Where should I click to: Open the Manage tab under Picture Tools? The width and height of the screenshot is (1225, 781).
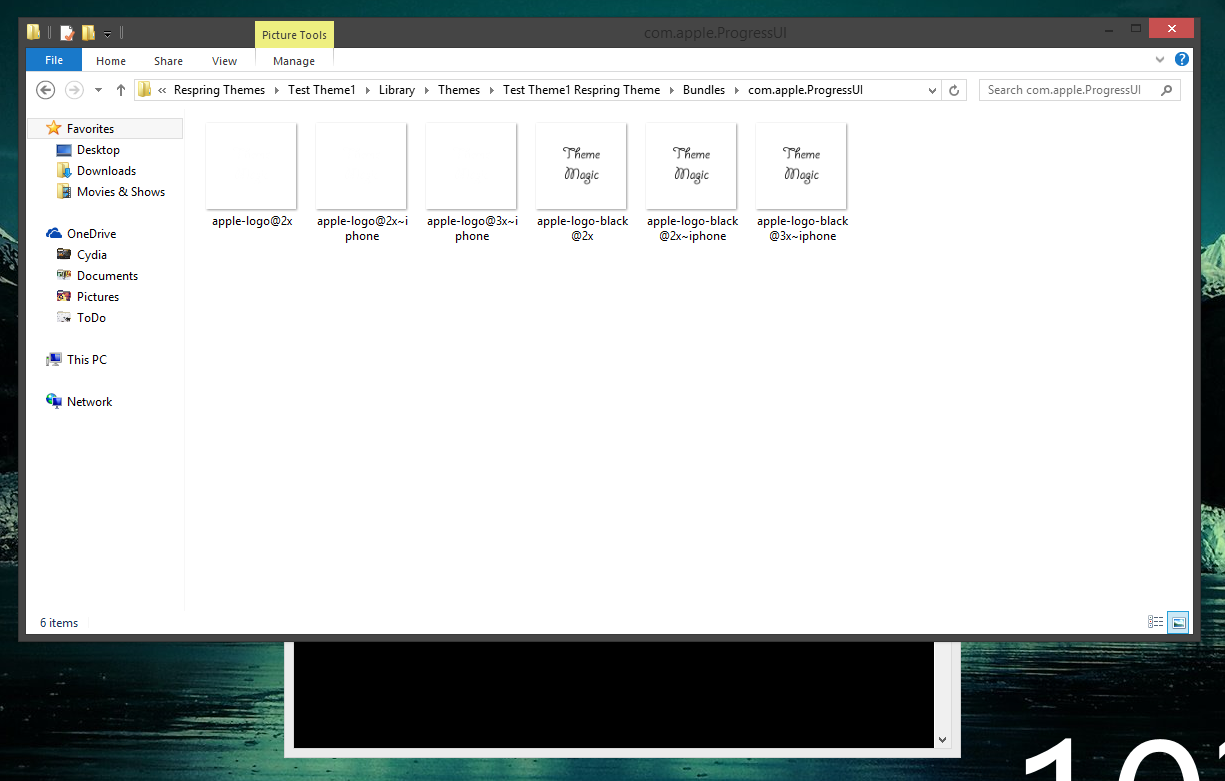[294, 61]
